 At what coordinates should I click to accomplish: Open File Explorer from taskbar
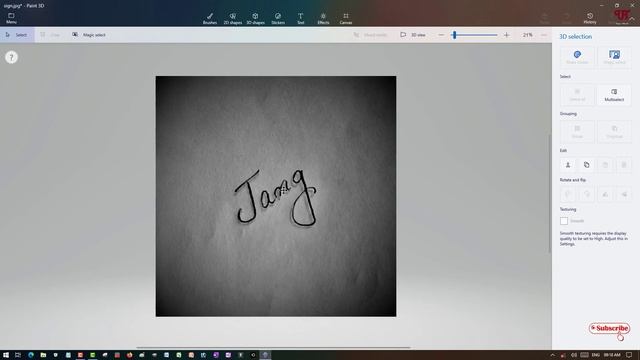[43, 355]
